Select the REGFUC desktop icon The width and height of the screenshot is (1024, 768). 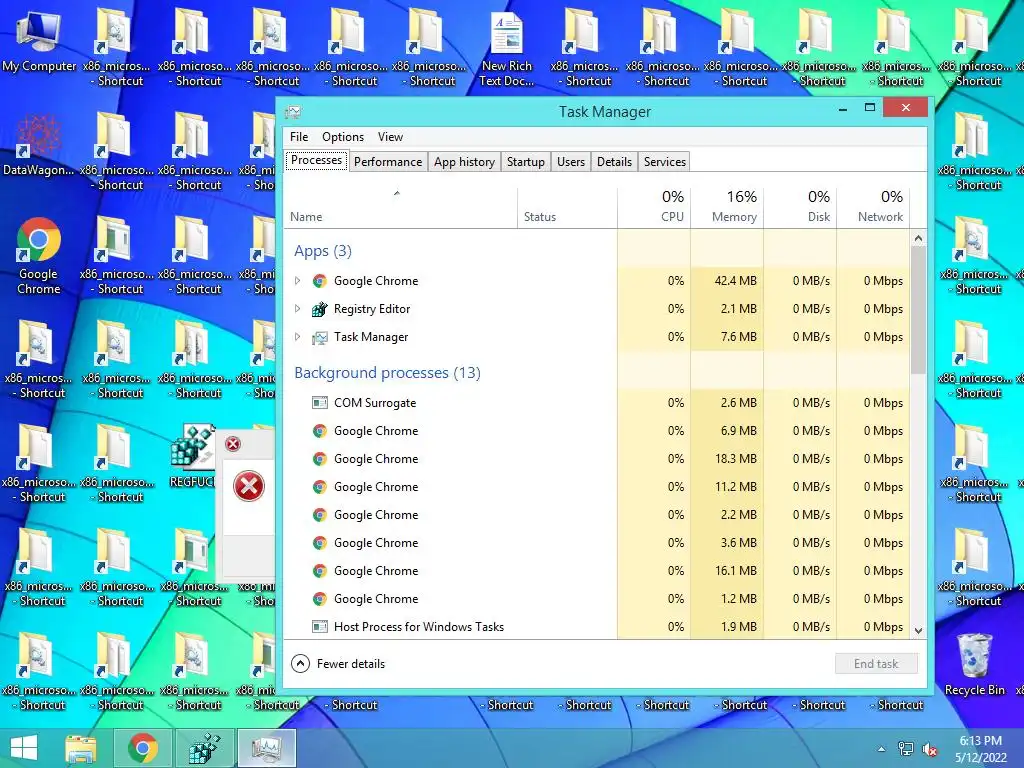tap(192, 456)
